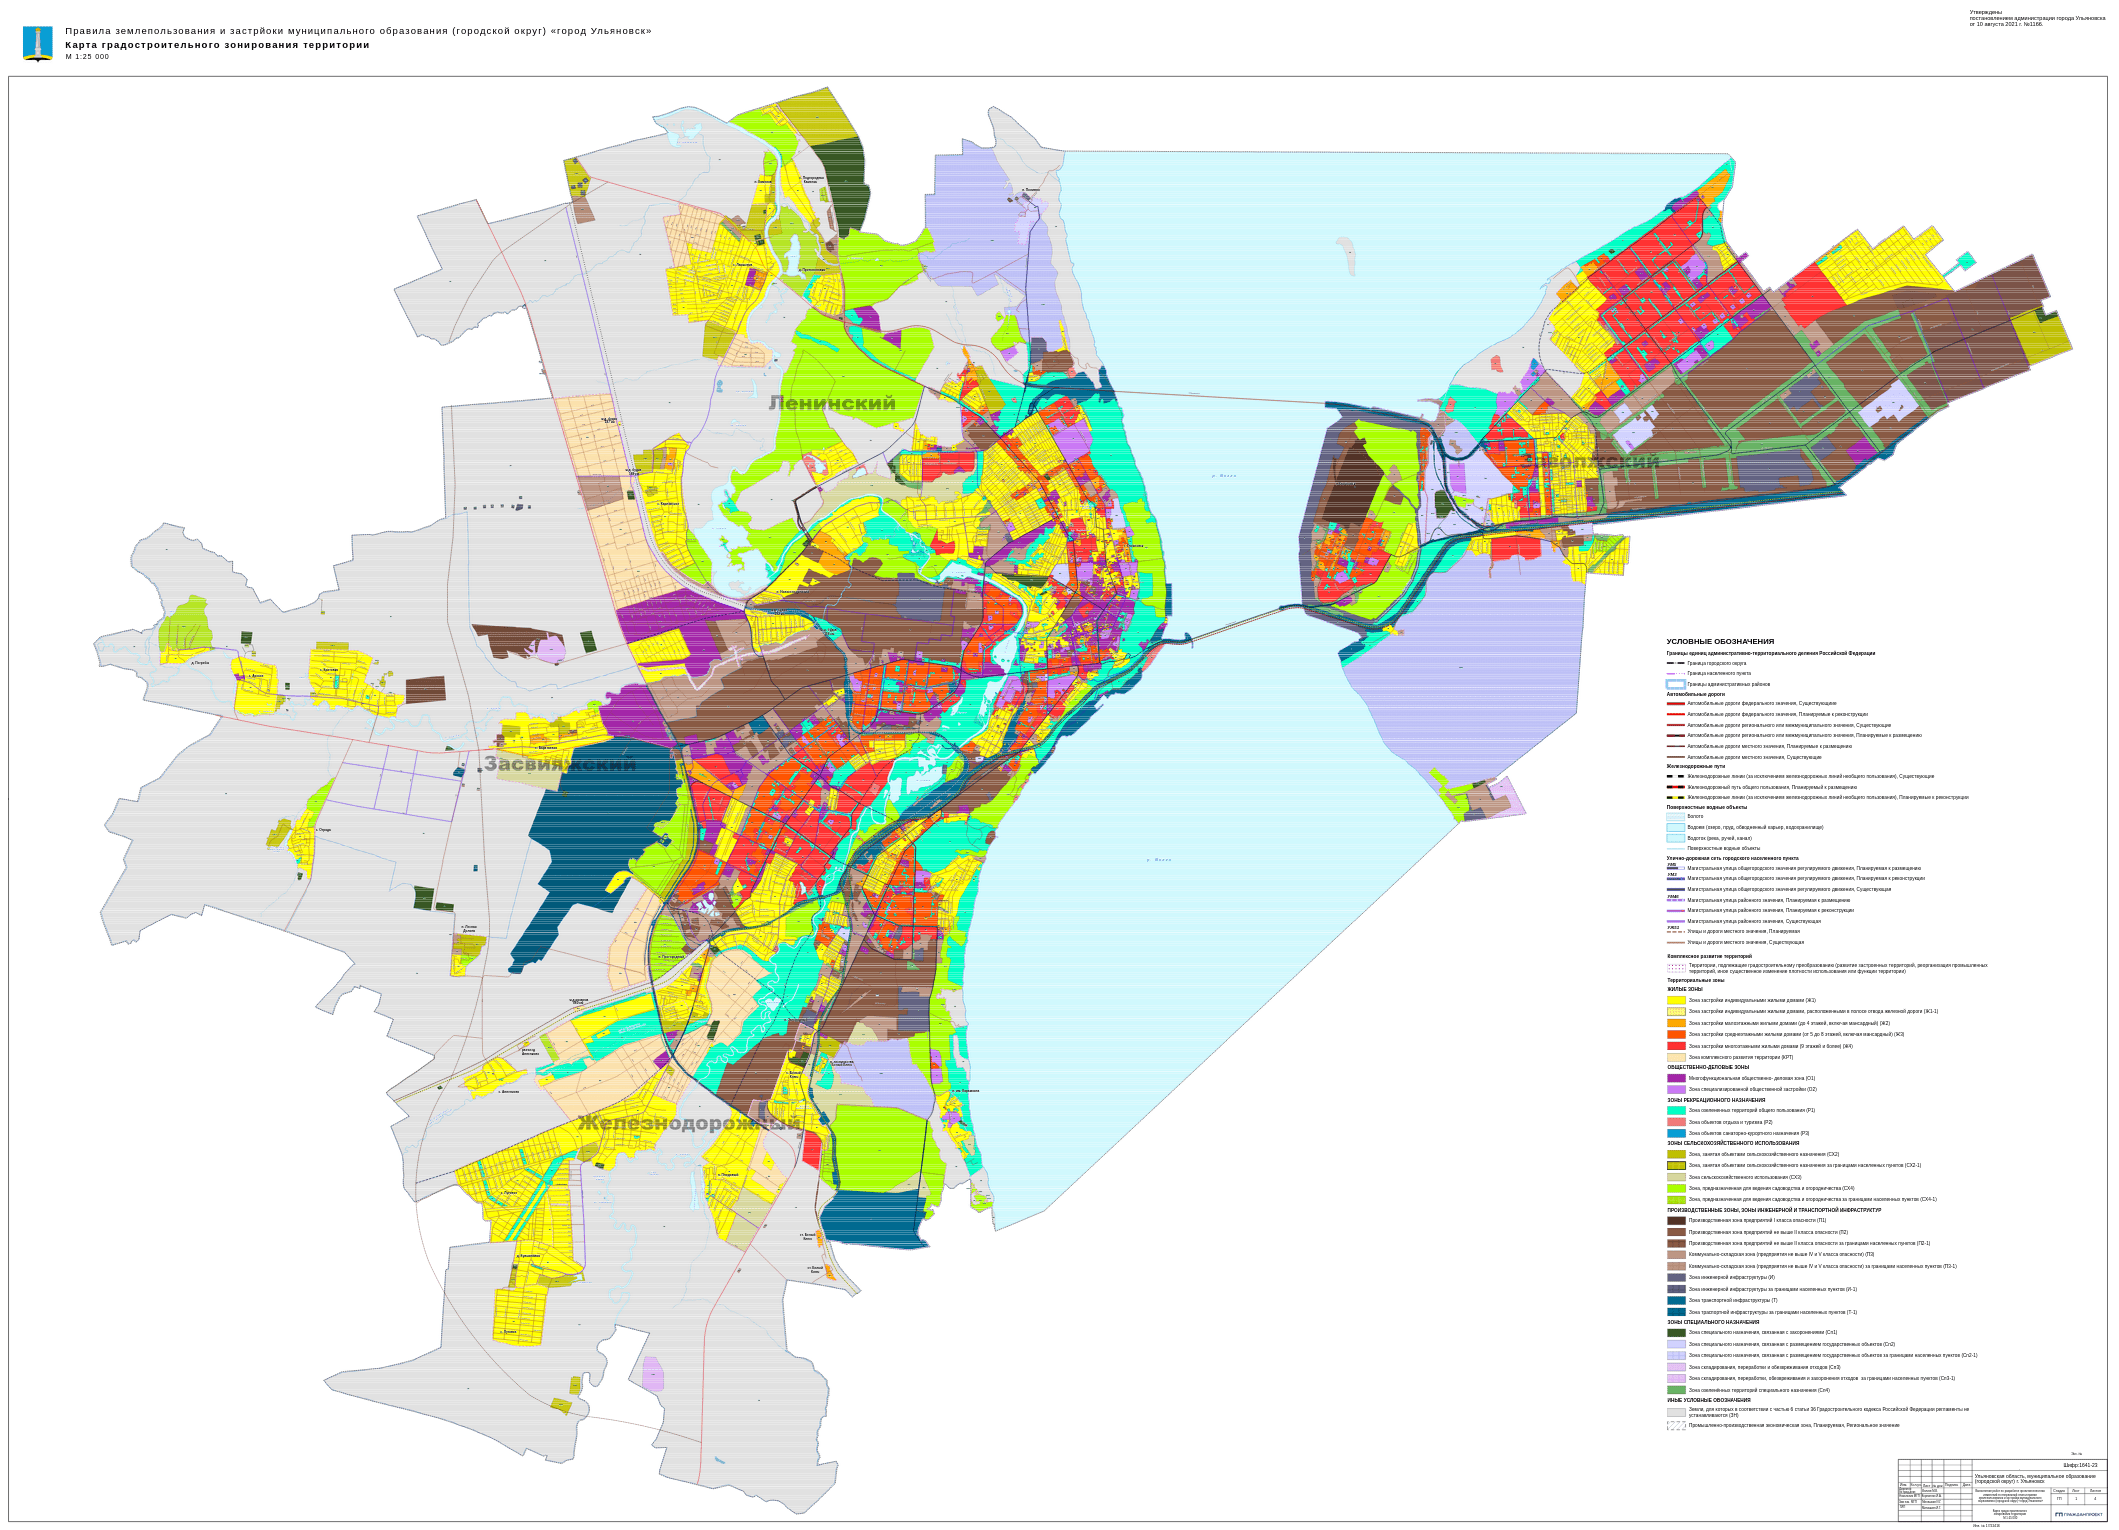The width and height of the screenshot is (2119, 1530).
Task: Click the red Ж4 multistorey housing swatch
Action: [1676, 1046]
